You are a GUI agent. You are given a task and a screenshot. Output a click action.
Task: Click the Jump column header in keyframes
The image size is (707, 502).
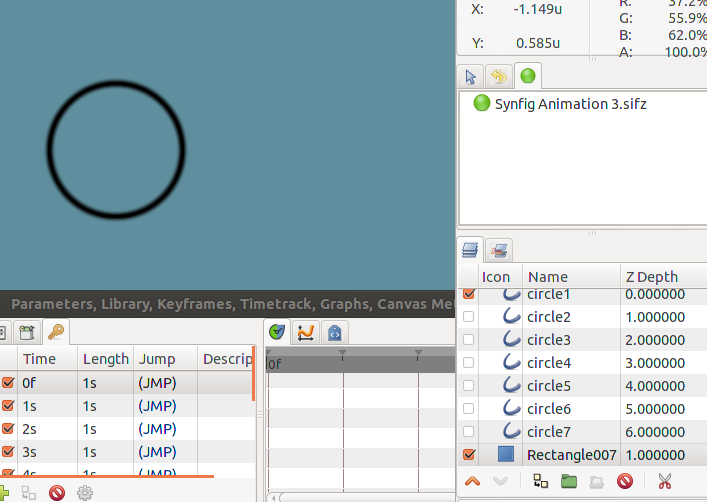[165, 359]
